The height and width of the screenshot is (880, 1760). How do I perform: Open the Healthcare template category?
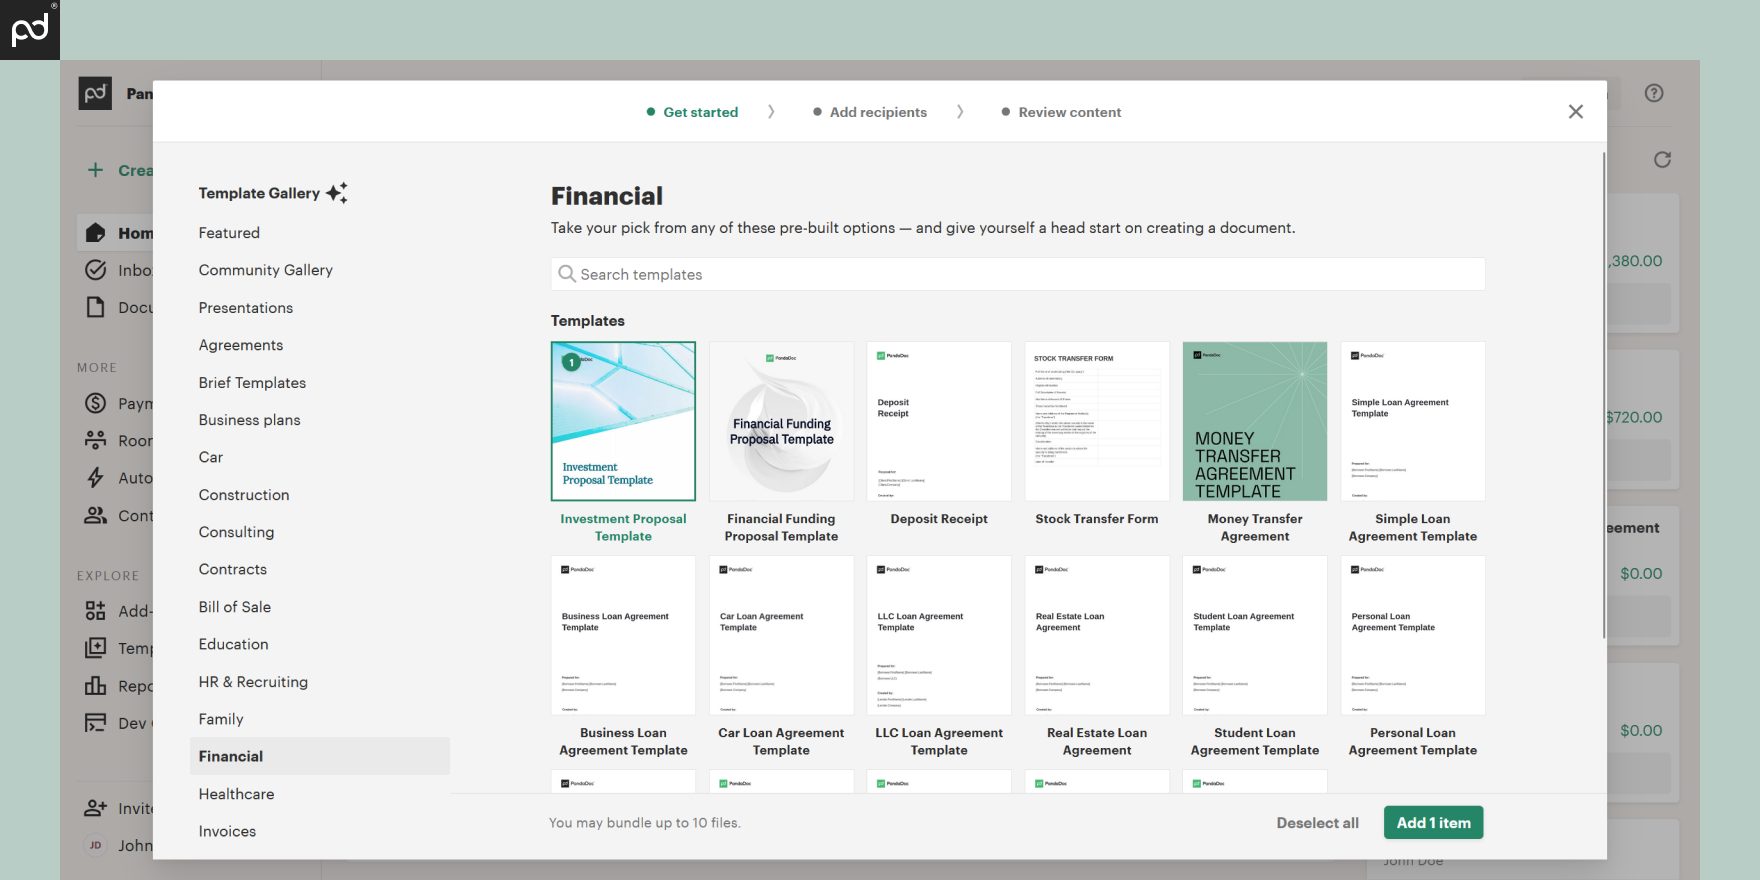(x=236, y=794)
